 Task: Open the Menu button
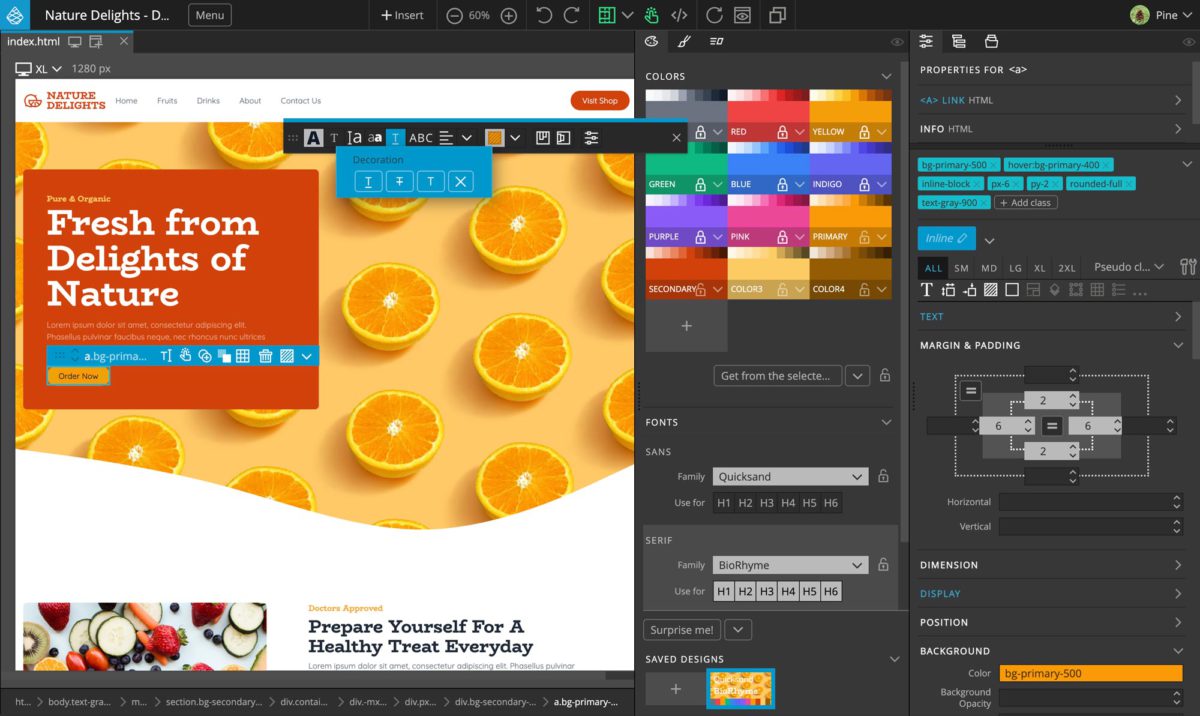point(209,15)
